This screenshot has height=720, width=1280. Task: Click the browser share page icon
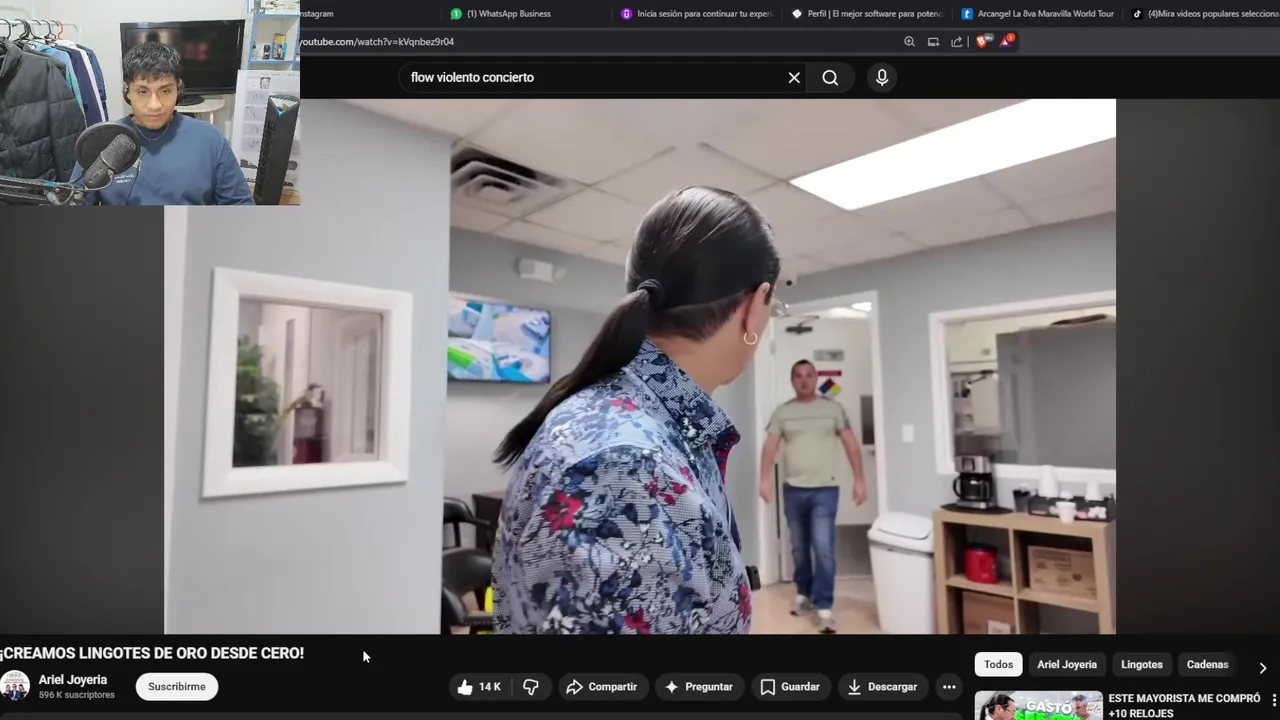coord(957,42)
